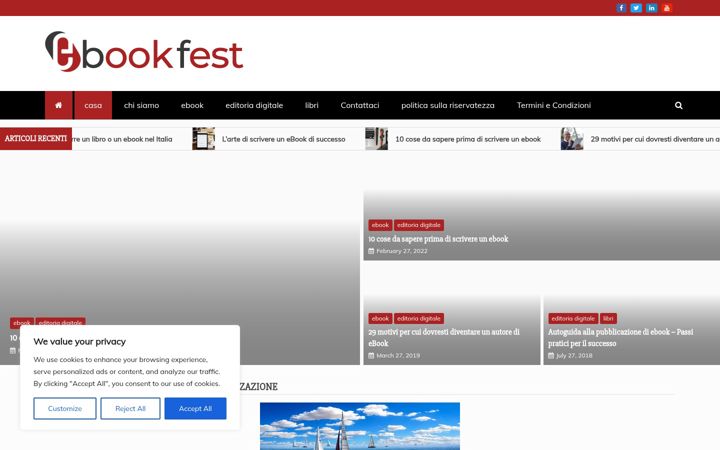Click the sailboats image thumbnail
720x450 pixels.
[x=360, y=426]
